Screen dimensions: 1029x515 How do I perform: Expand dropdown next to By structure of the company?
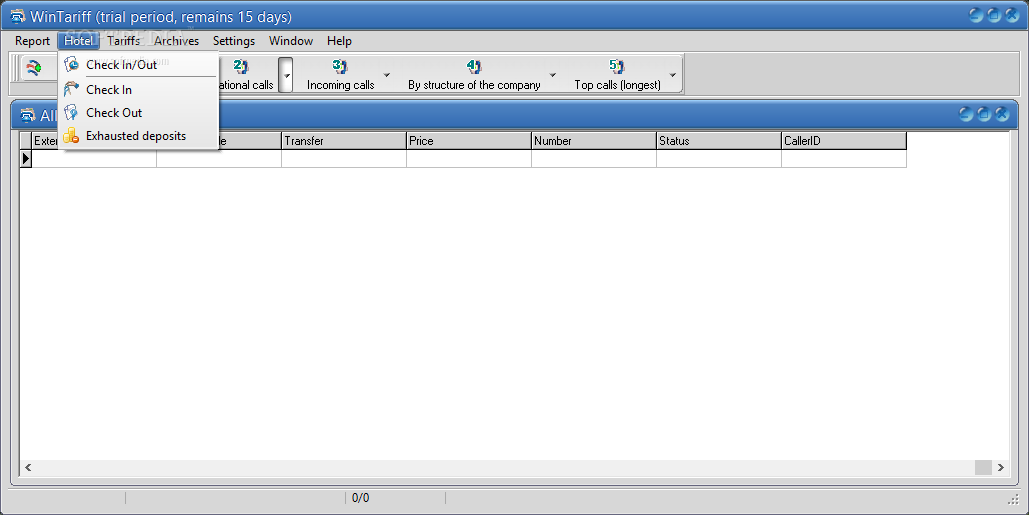coord(553,74)
